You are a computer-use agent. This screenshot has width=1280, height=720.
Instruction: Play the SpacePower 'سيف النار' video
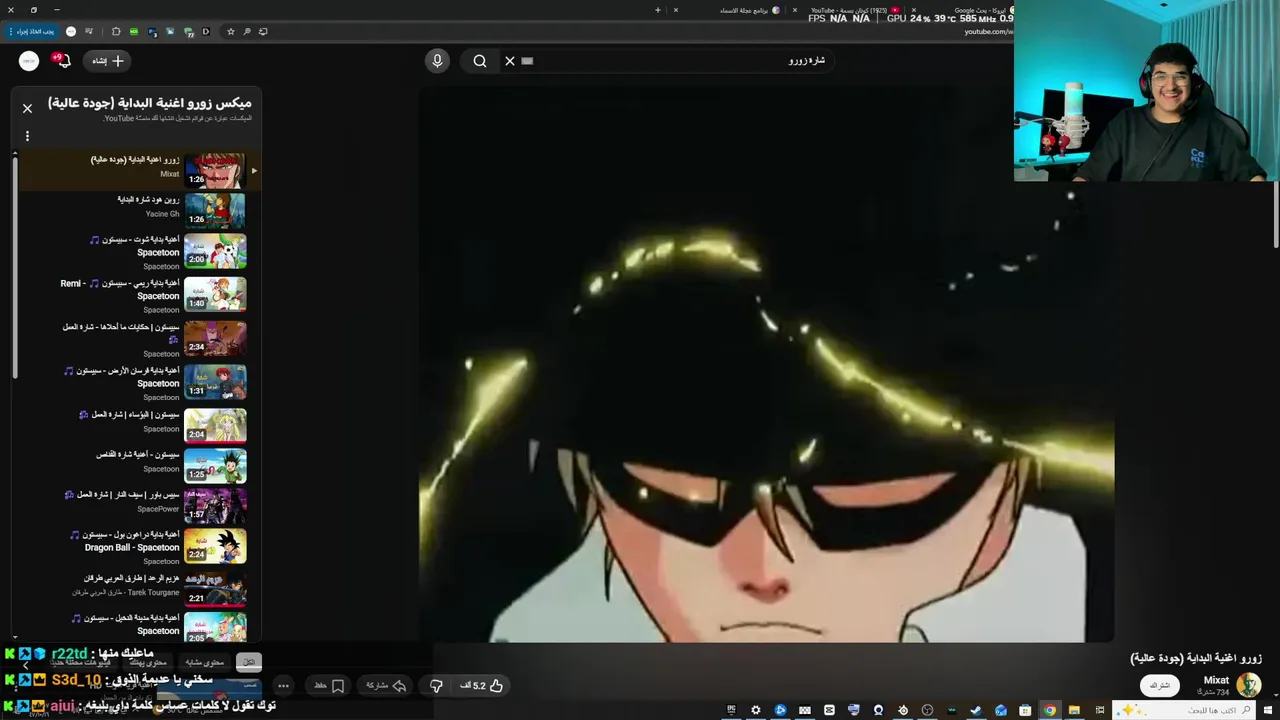215,506
